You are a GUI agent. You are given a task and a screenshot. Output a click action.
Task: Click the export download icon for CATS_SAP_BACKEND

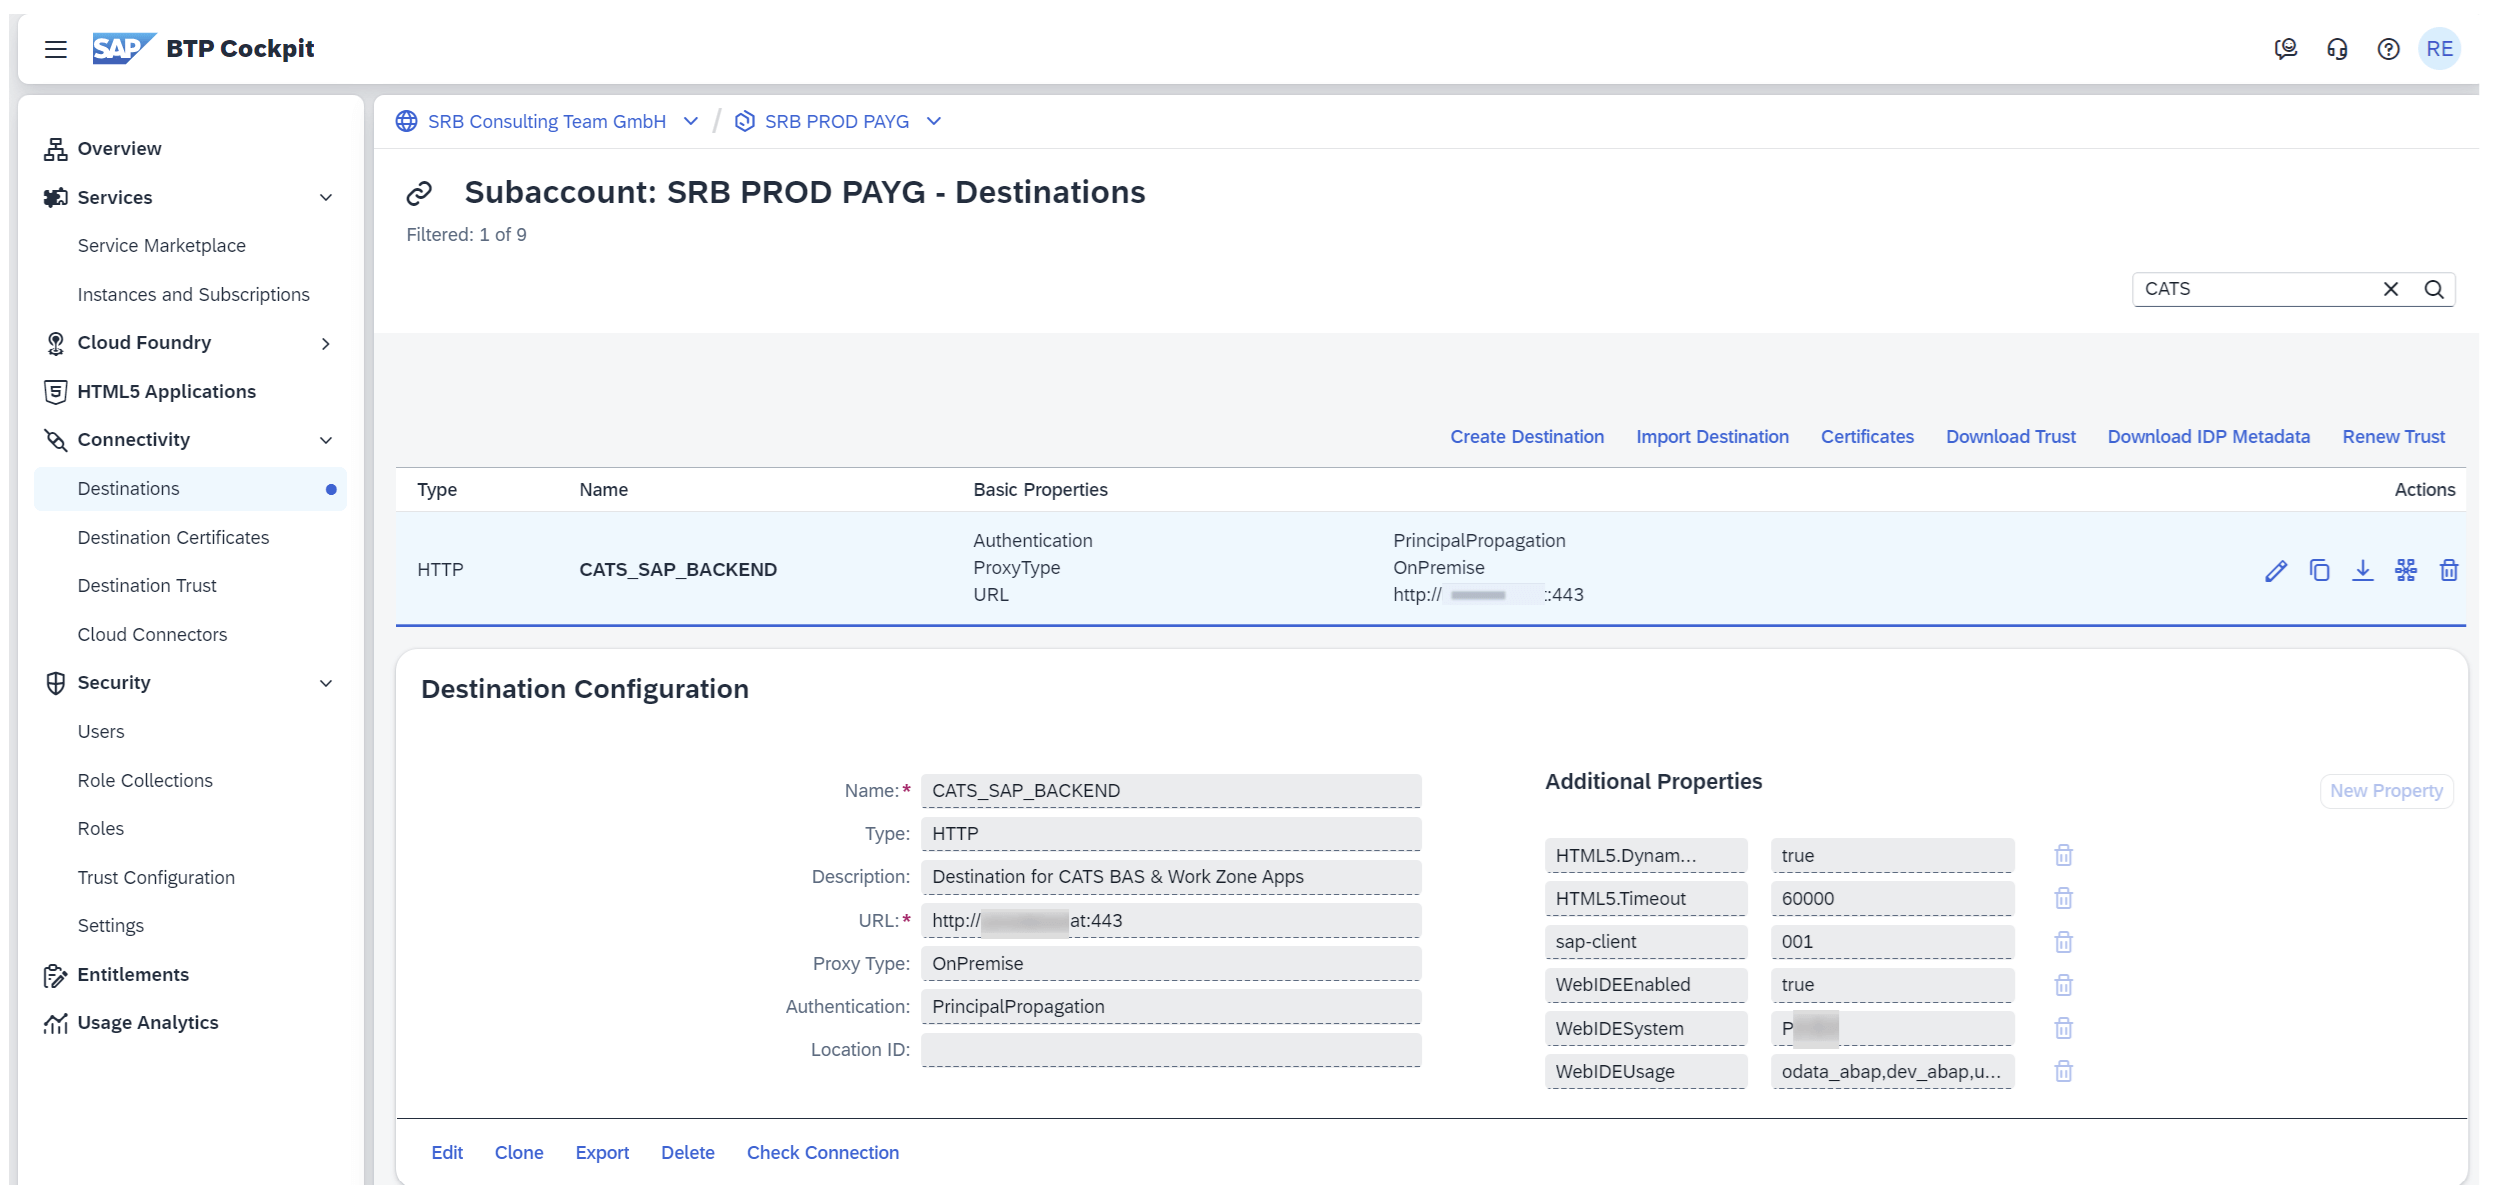2362,571
